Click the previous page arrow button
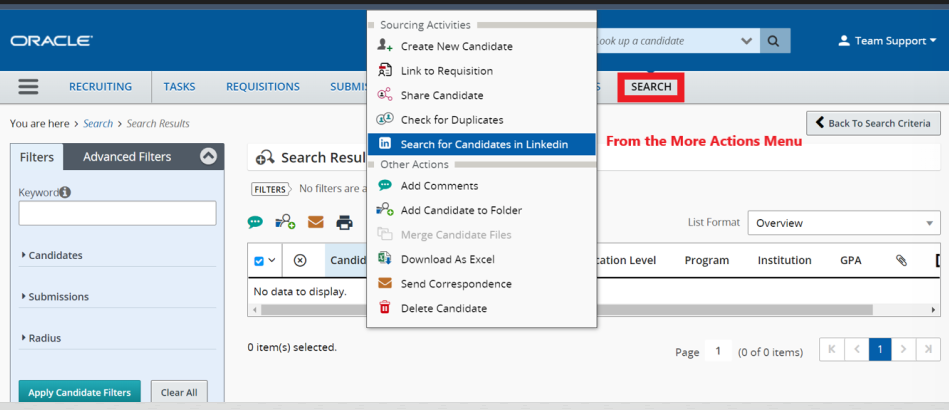 point(856,349)
